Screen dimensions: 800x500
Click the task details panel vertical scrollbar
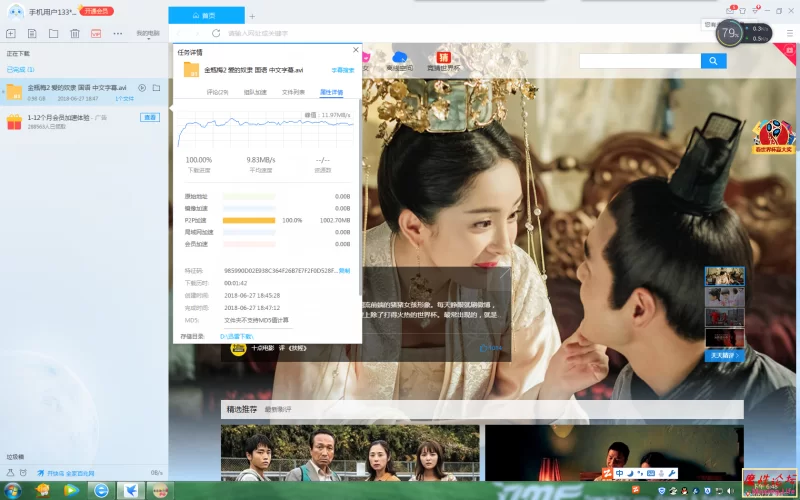(360, 196)
